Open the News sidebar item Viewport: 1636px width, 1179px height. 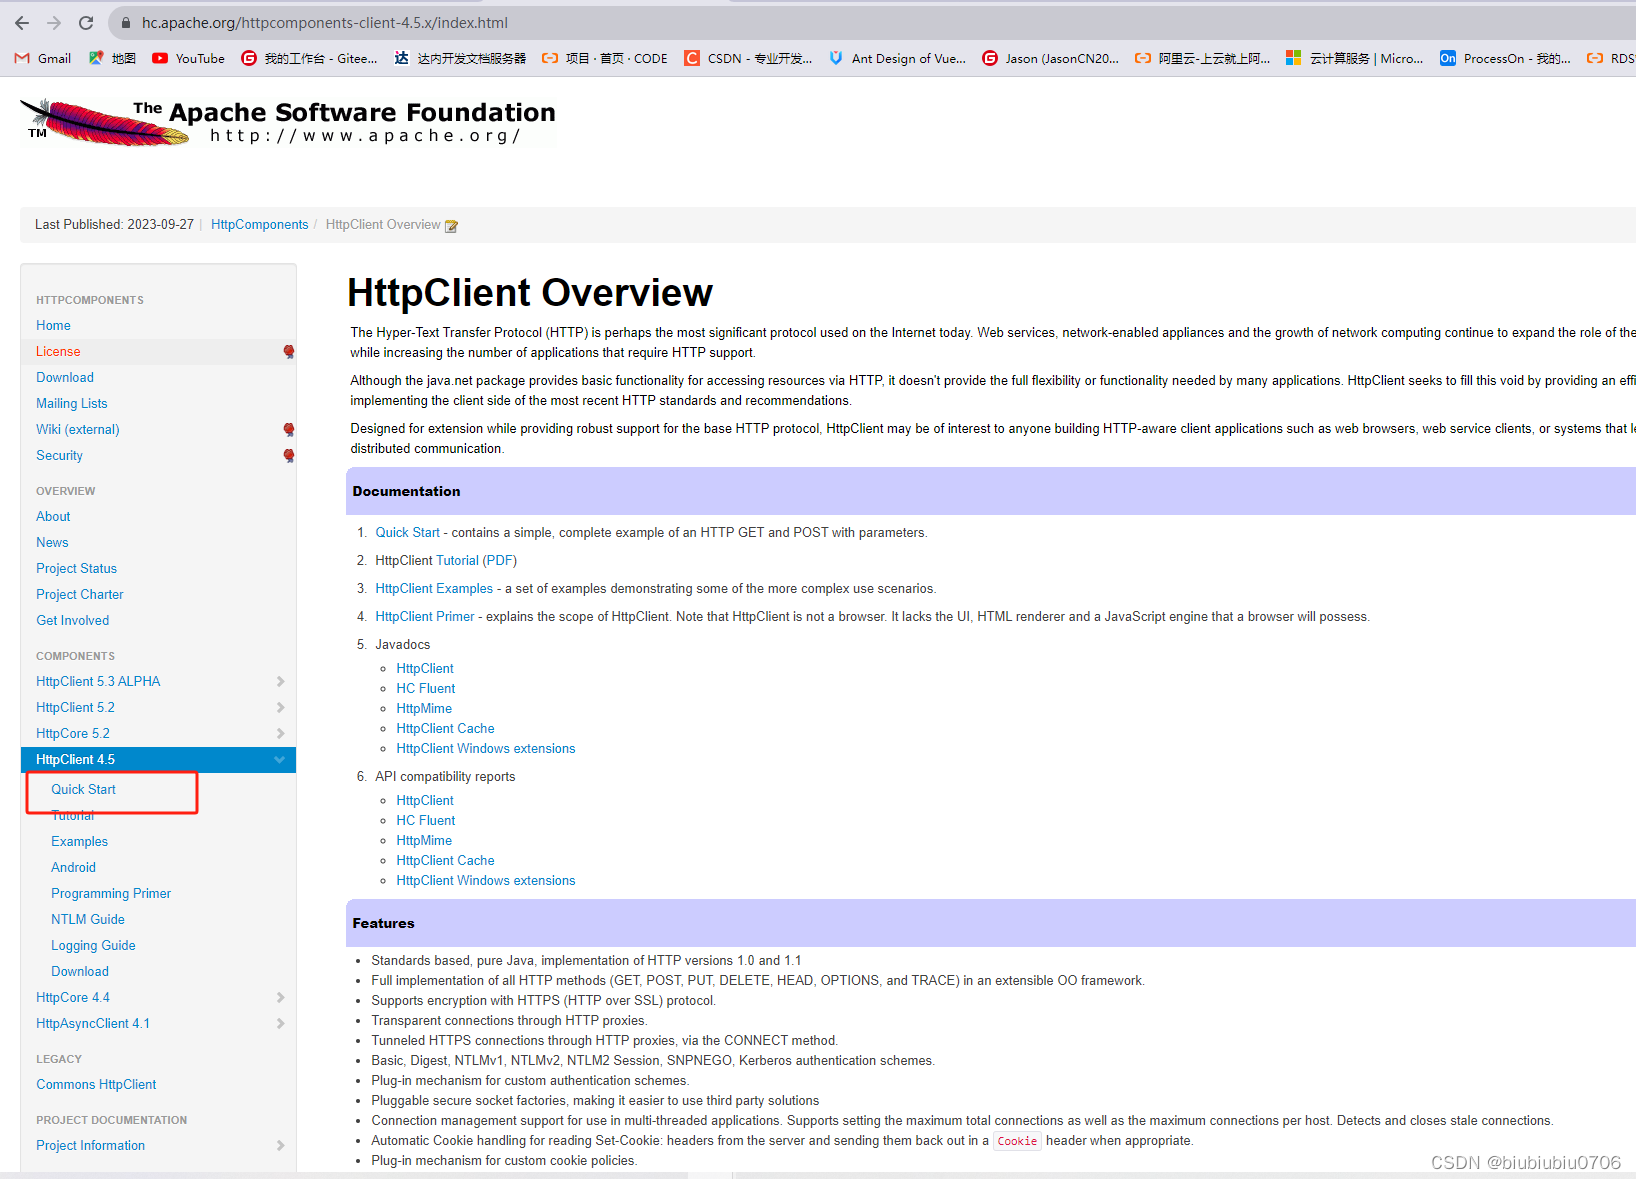tap(52, 542)
